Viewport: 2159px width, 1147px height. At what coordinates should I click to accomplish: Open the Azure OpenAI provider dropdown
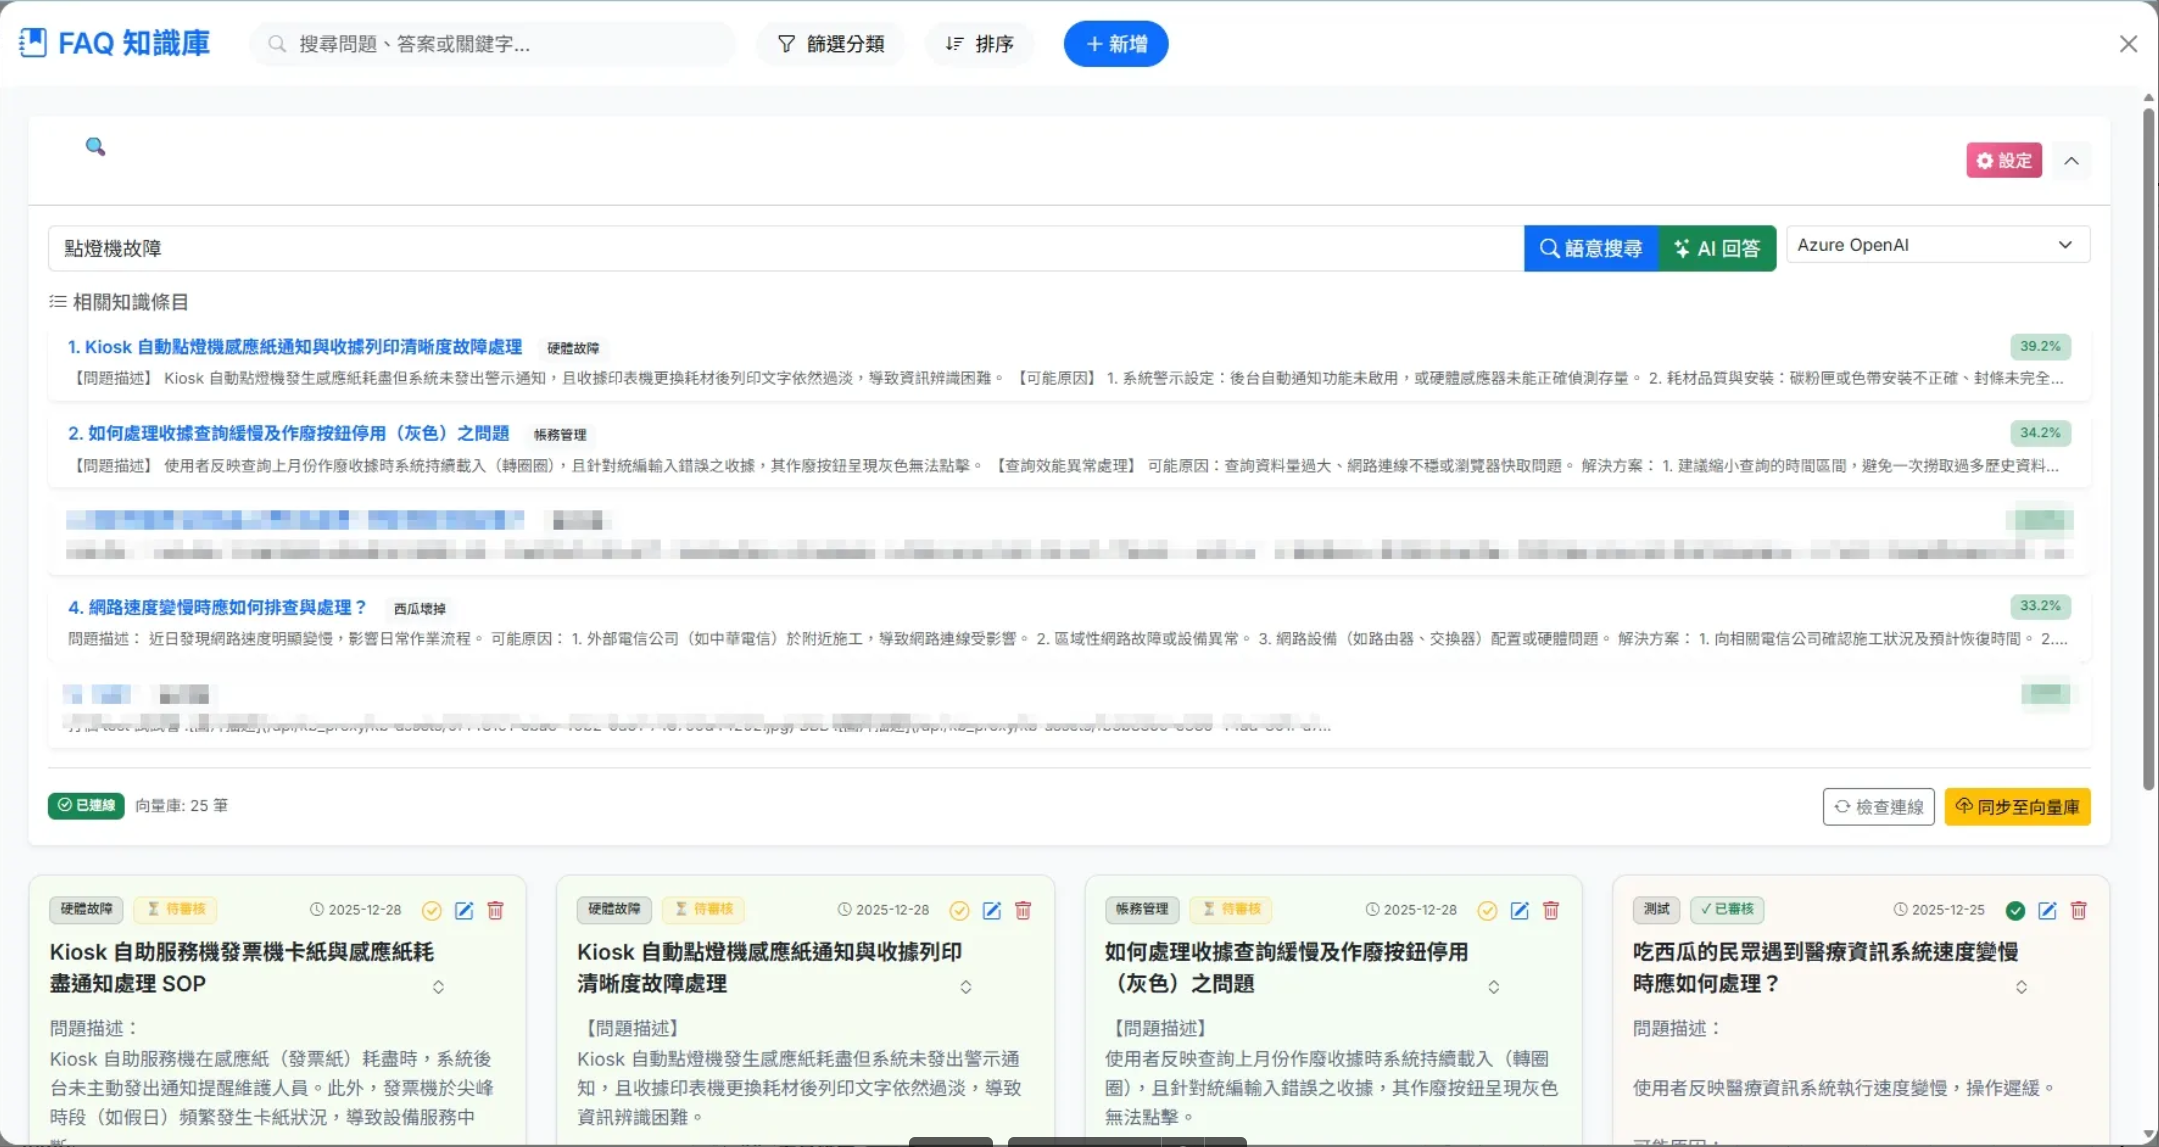click(1935, 244)
